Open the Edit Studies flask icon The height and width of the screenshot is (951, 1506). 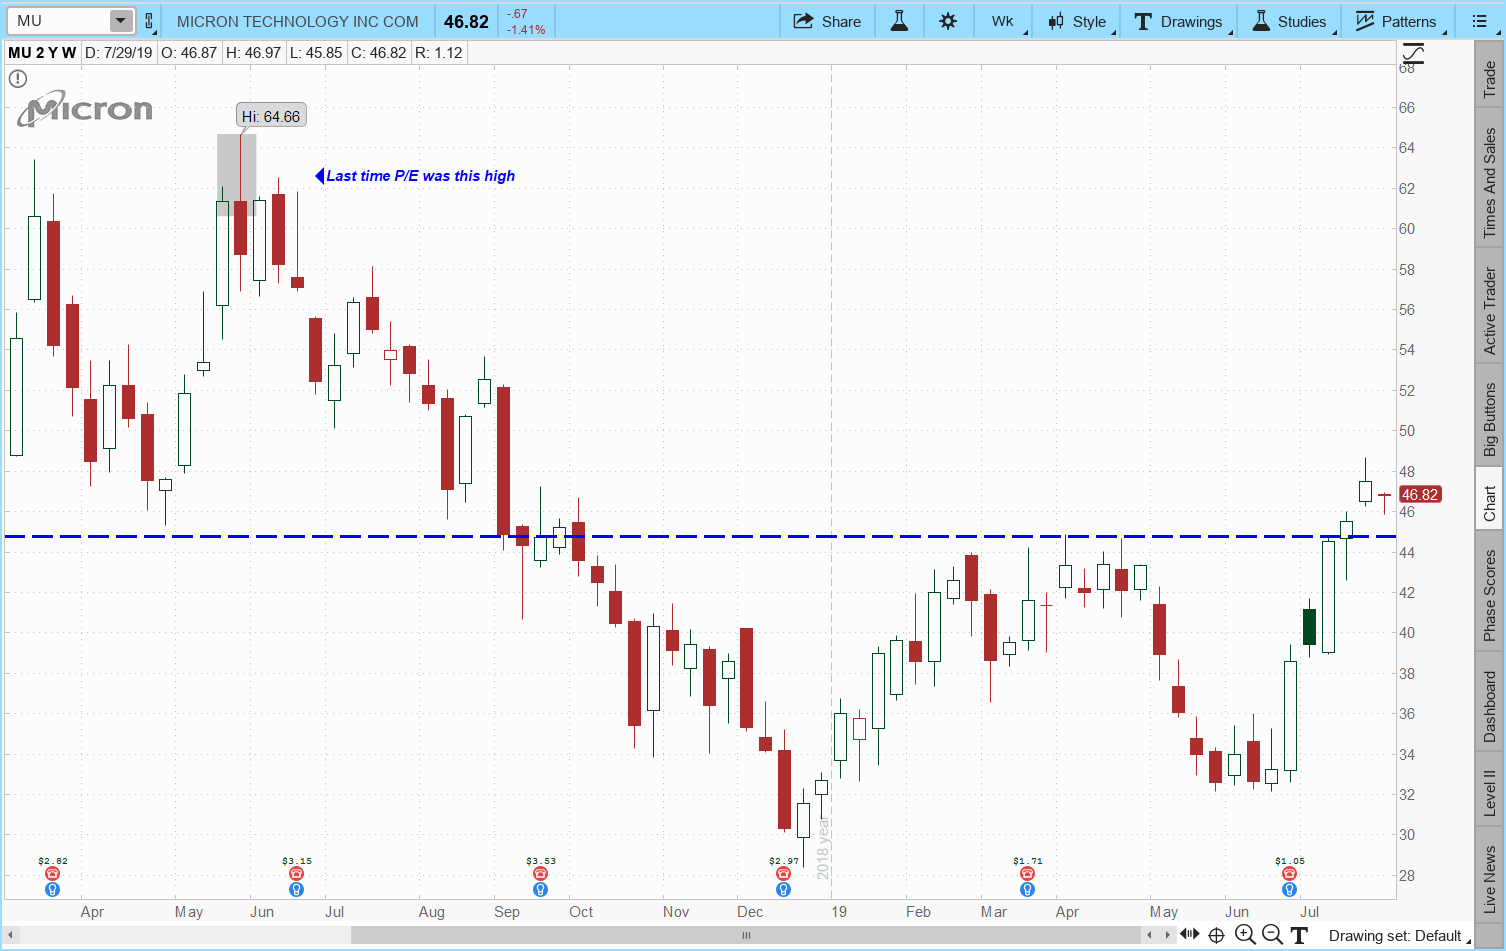coord(899,21)
